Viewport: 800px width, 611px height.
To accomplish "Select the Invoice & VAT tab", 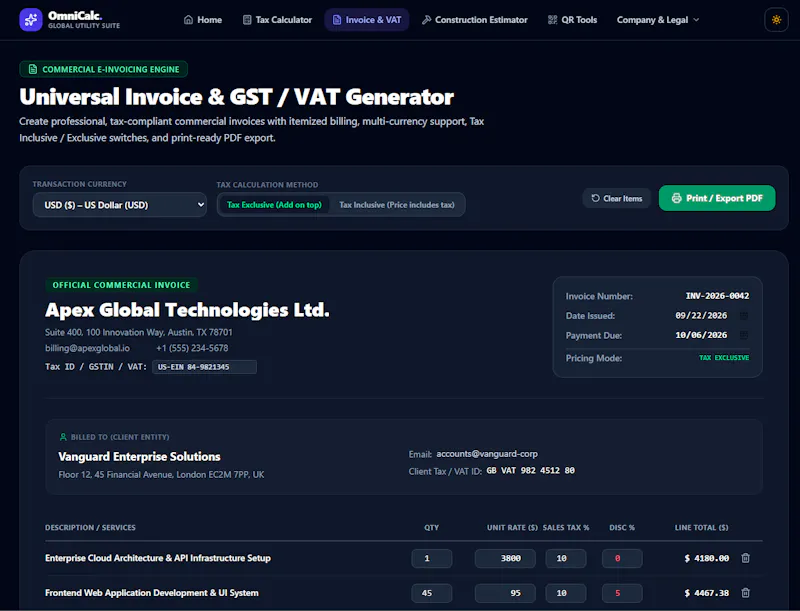I will coord(367,20).
